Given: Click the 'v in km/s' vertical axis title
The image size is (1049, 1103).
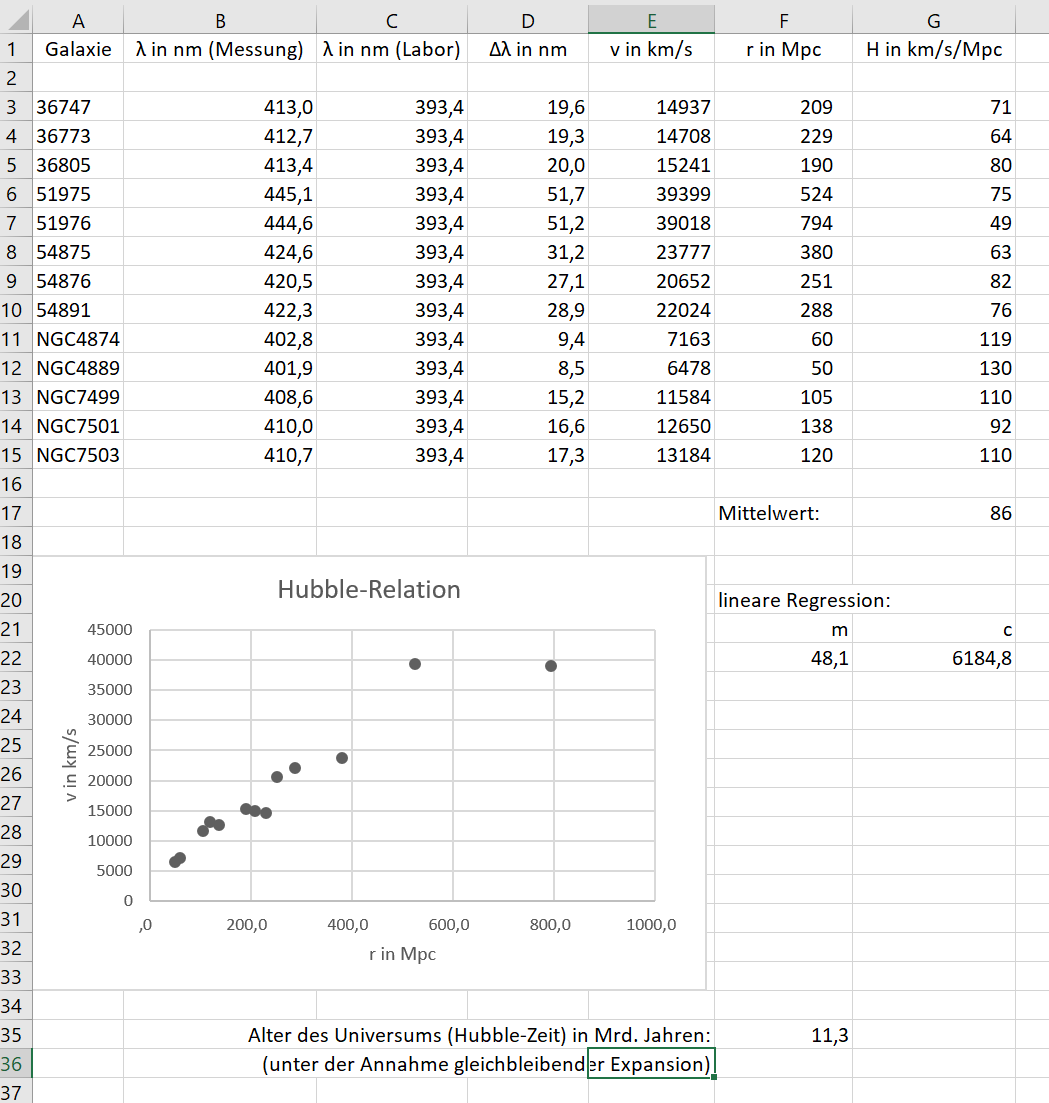Looking at the screenshot, I should [72, 765].
